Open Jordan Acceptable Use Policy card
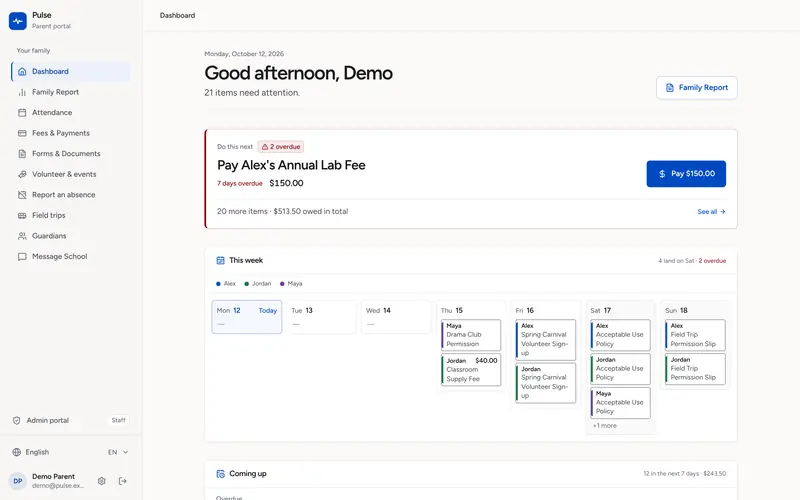 click(x=620, y=369)
